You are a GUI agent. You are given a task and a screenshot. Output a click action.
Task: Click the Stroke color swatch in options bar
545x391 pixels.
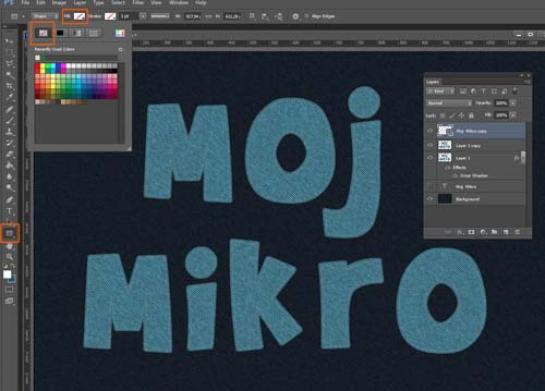110,16
